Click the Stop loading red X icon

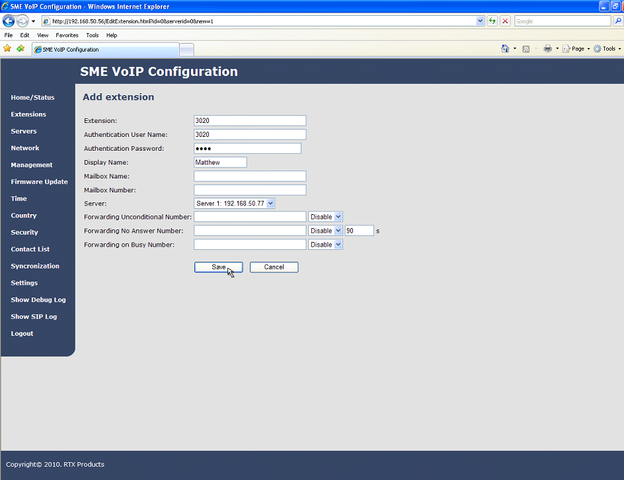coord(506,20)
